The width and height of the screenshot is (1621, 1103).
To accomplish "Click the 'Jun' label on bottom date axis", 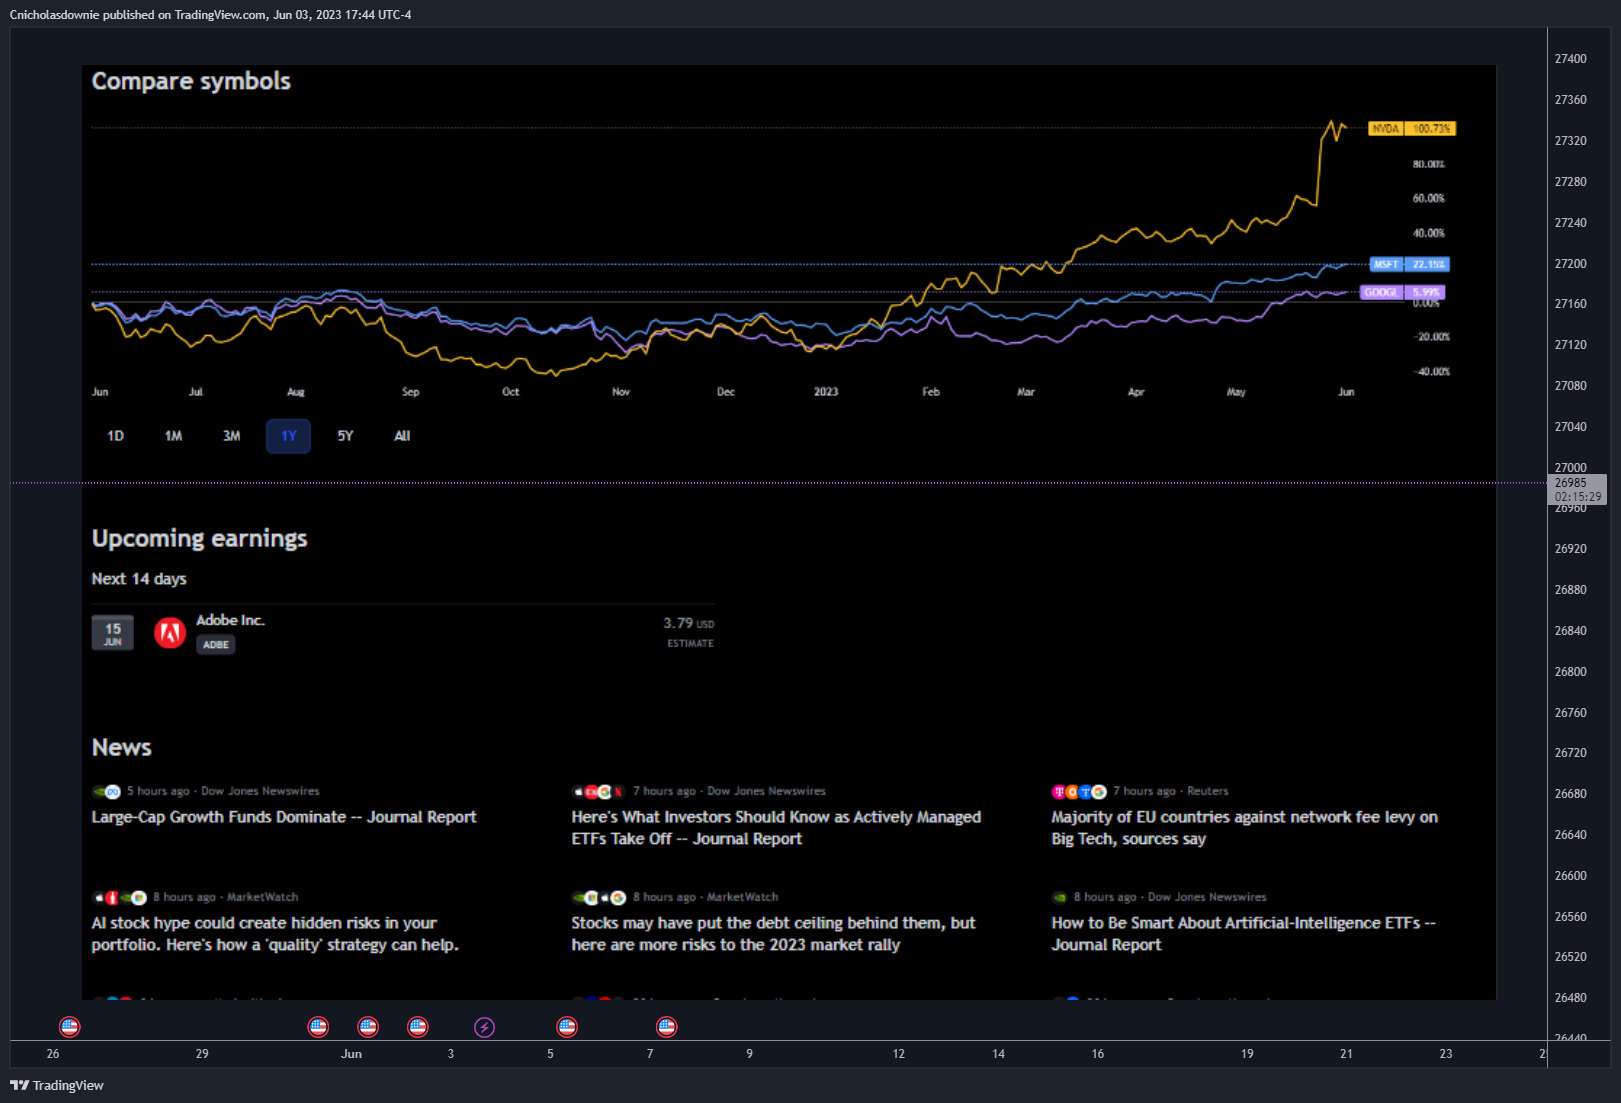I will point(351,1054).
